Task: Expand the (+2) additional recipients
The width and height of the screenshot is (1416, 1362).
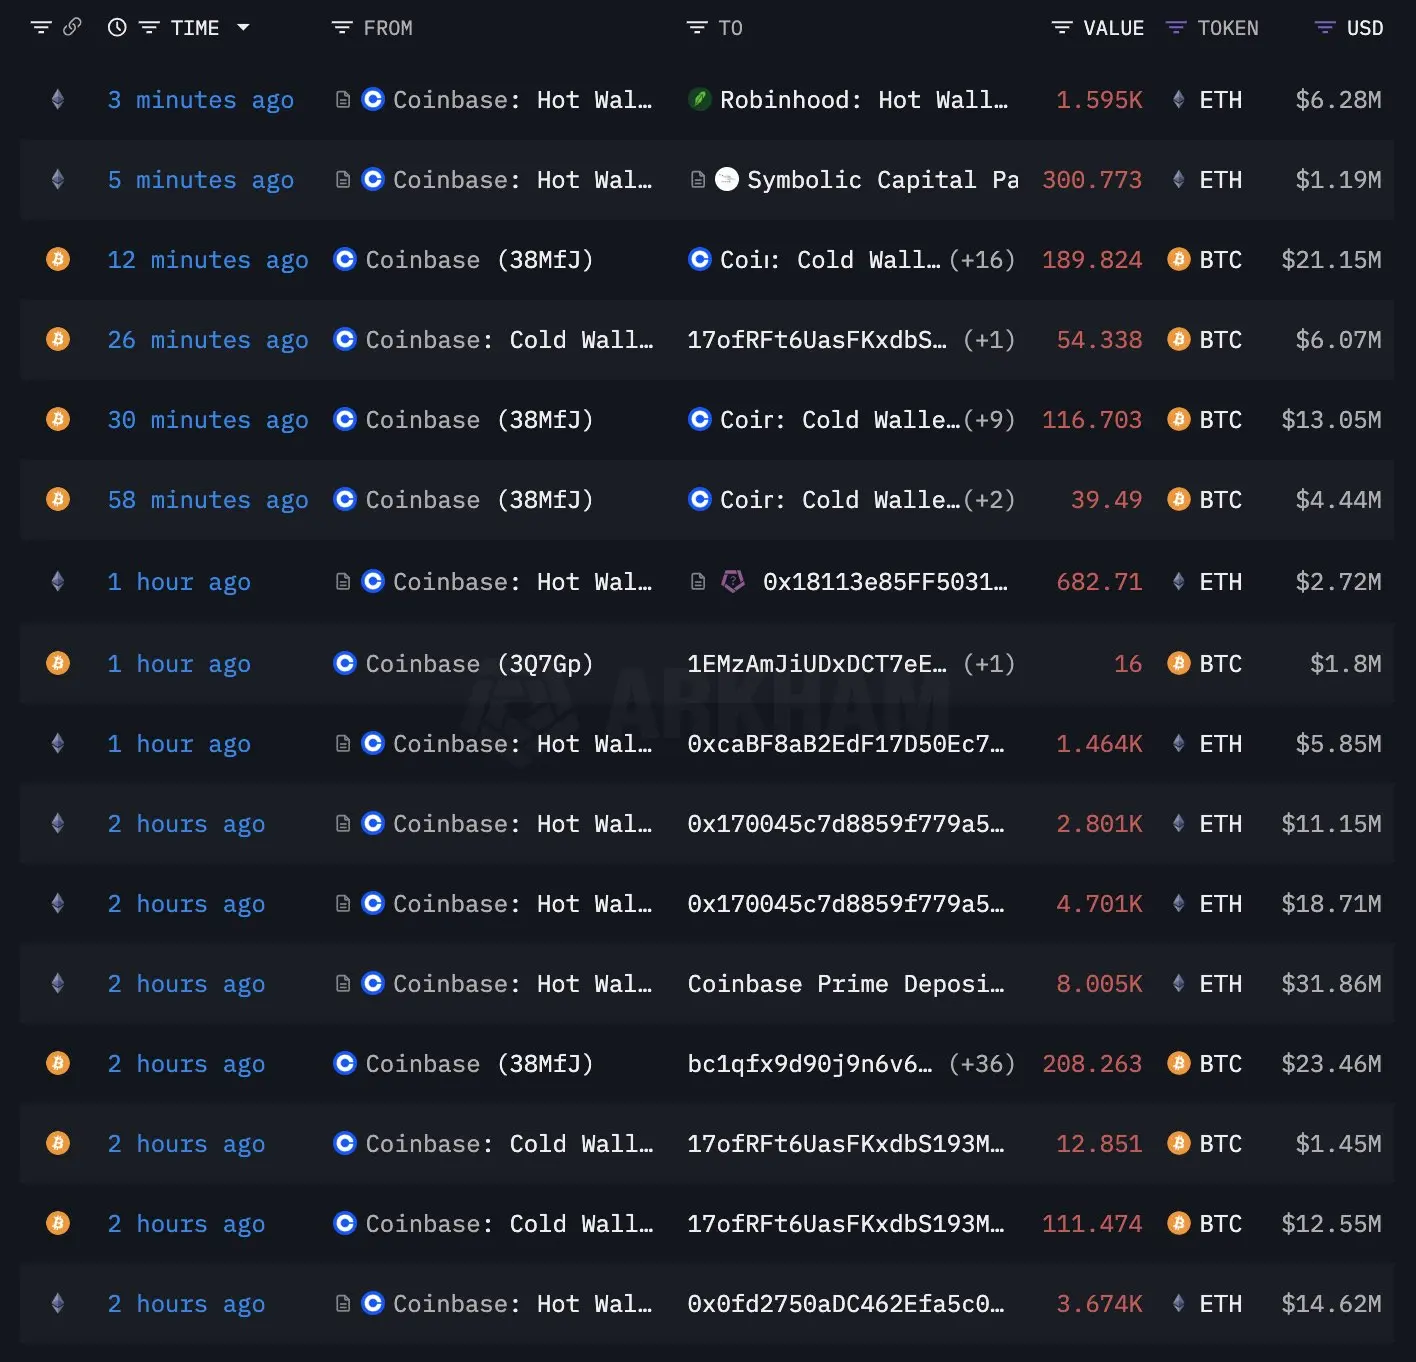Action: coord(989,500)
